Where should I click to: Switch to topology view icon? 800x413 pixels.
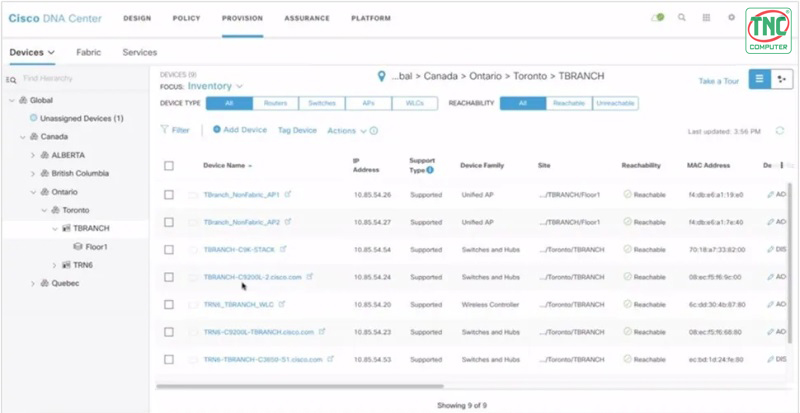tap(782, 79)
